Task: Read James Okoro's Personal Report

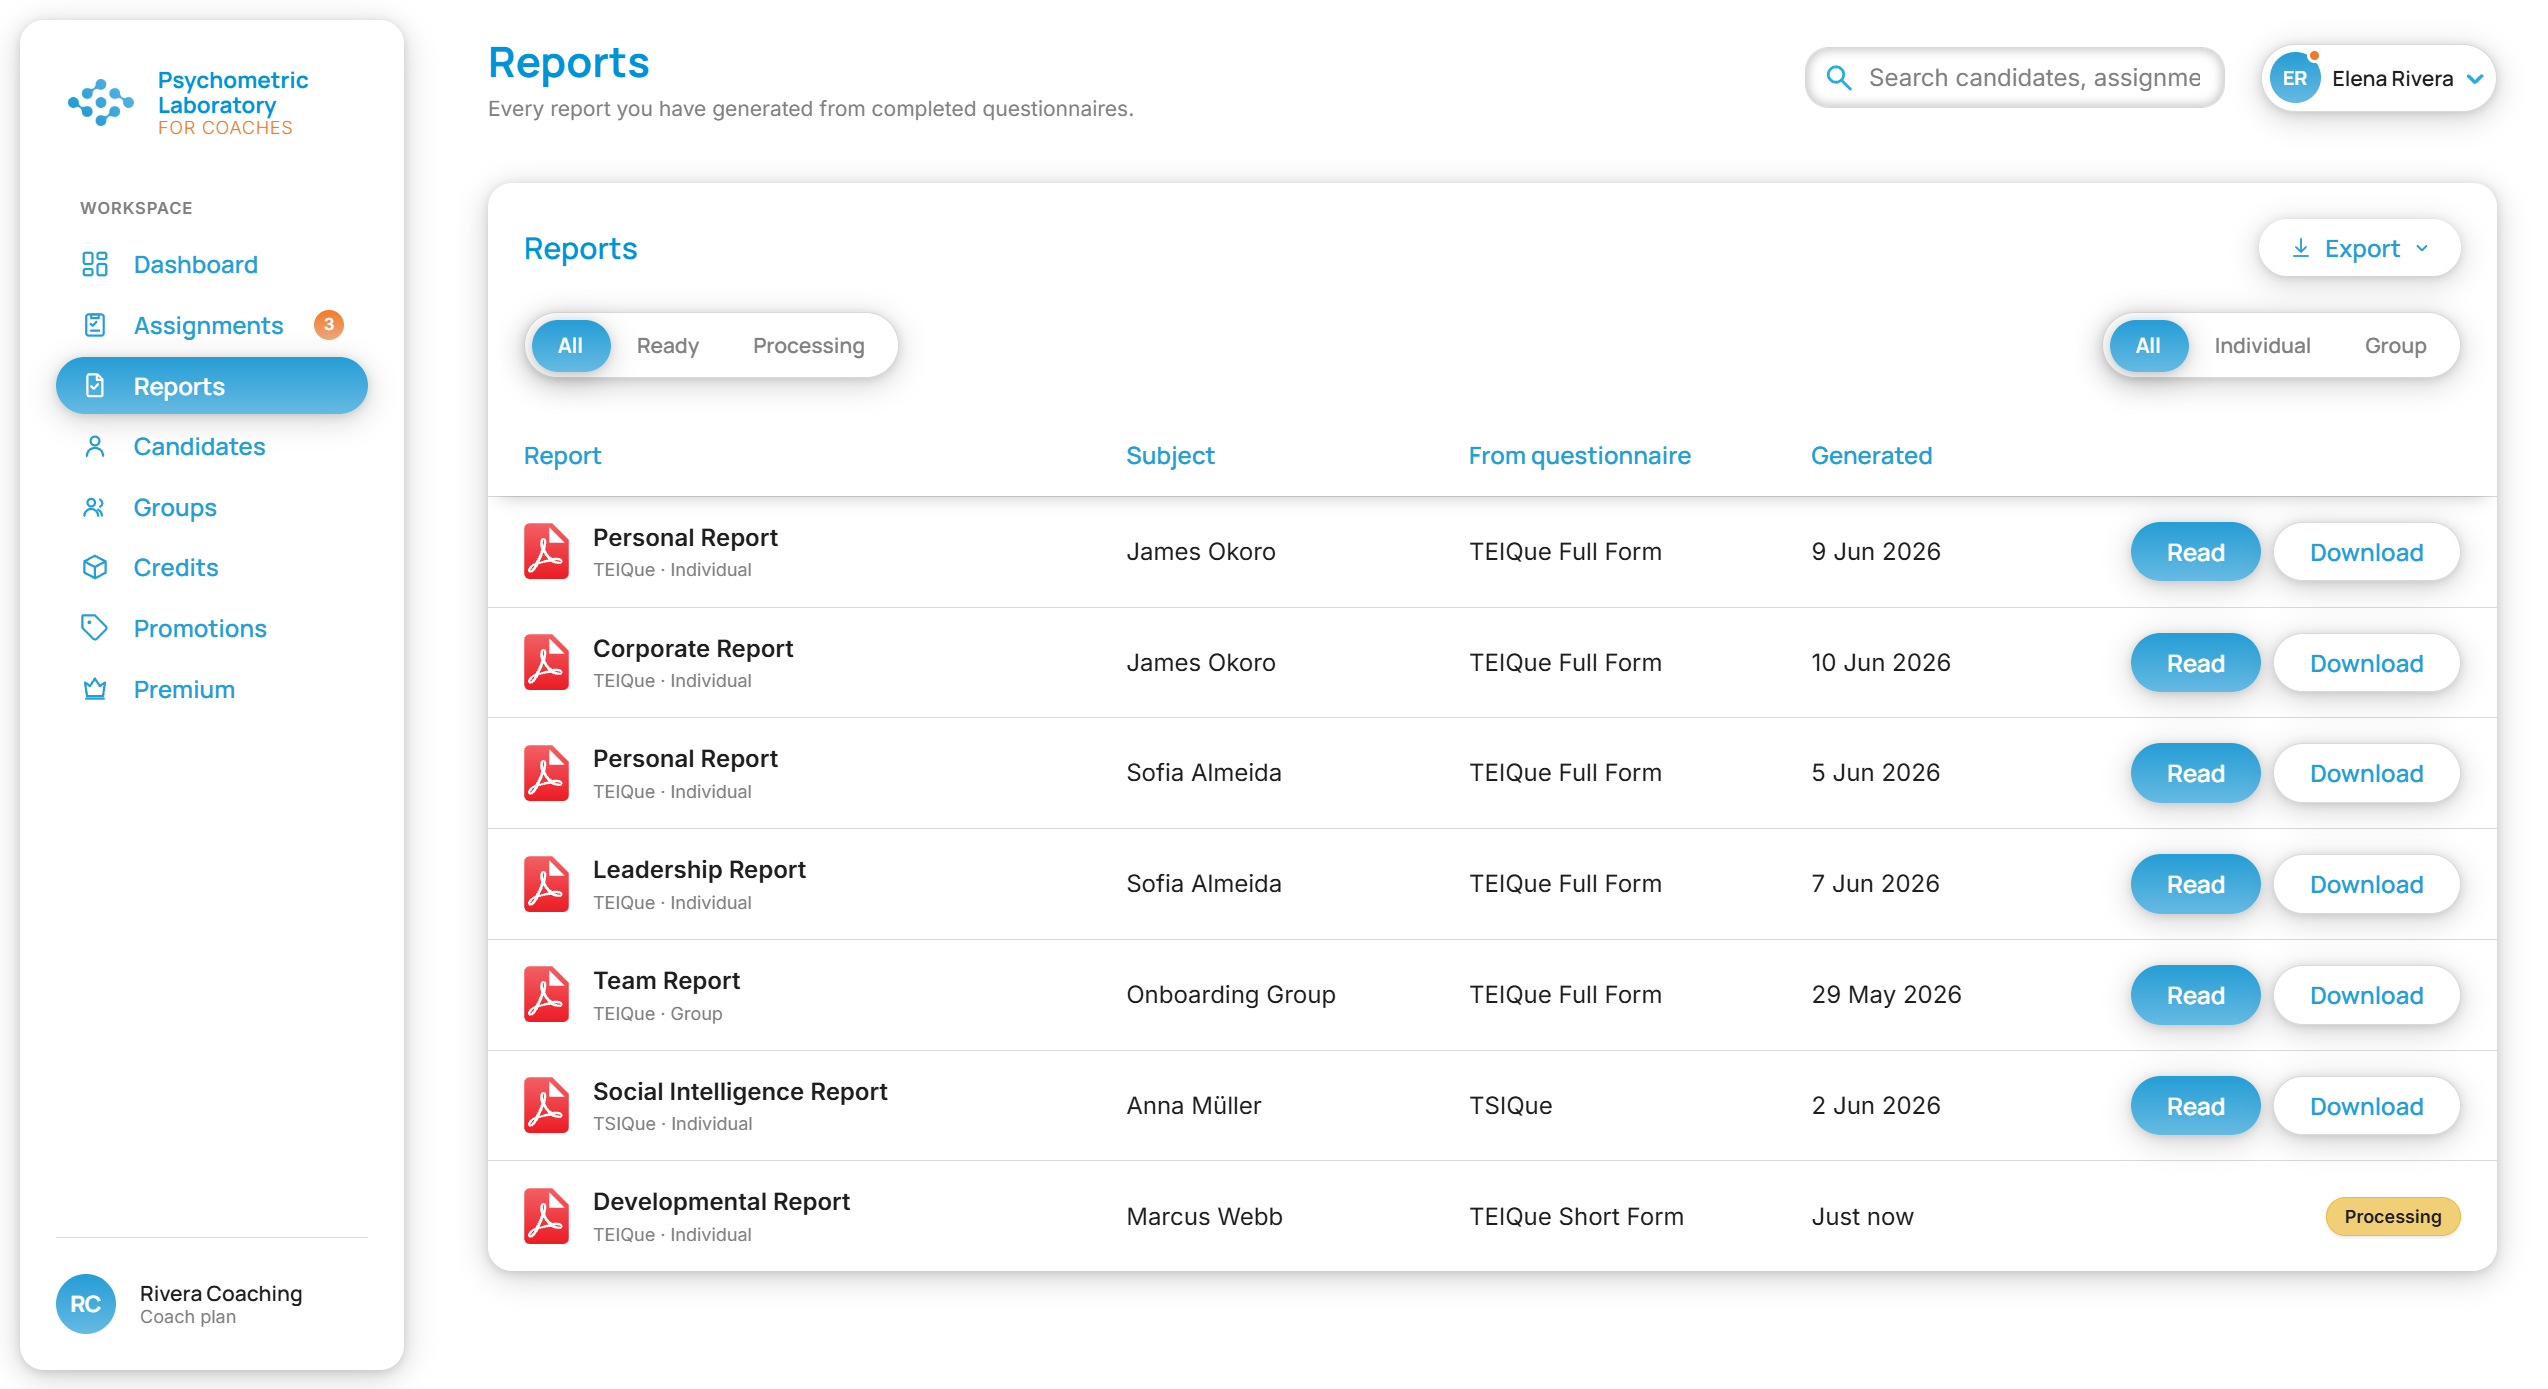Action: click(2195, 552)
